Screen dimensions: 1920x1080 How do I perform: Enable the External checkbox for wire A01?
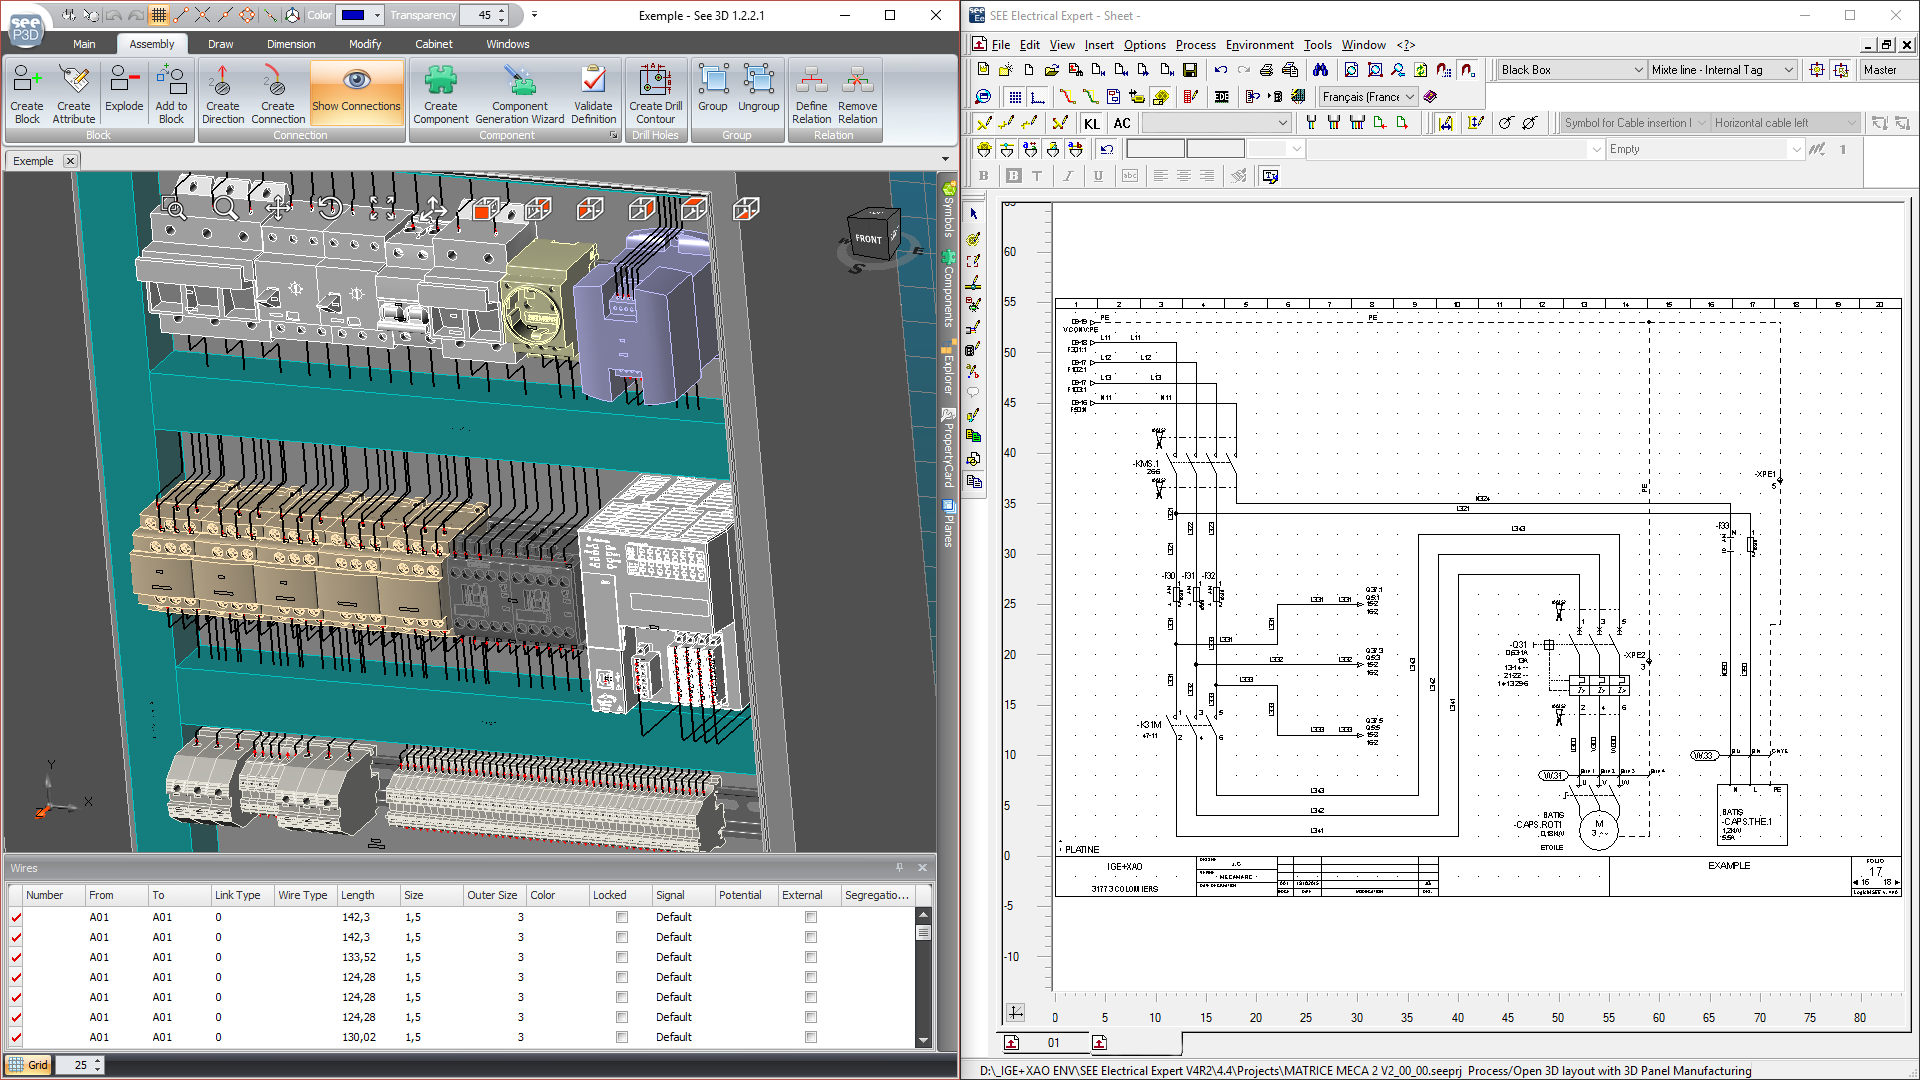click(x=810, y=915)
